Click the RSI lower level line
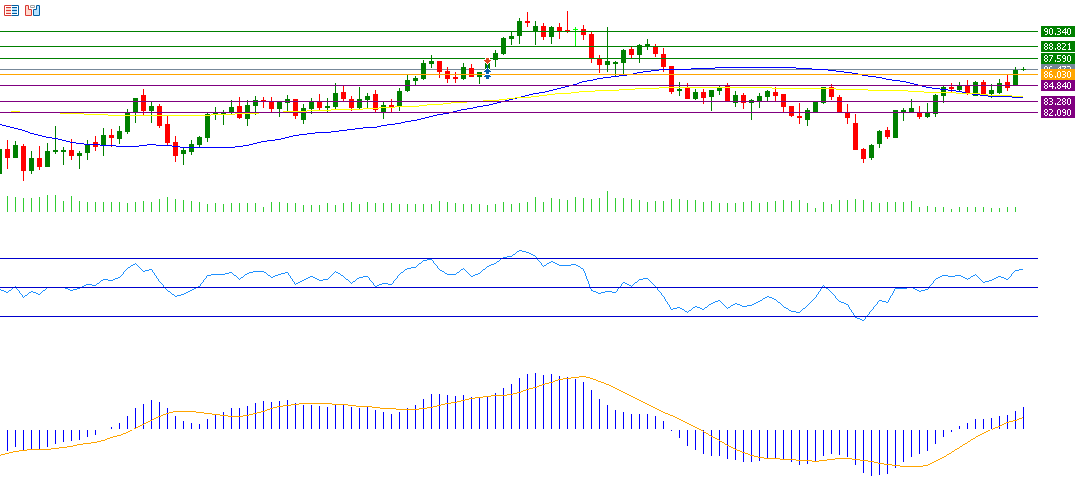The width and height of the screenshot is (1077, 502). click(300, 317)
